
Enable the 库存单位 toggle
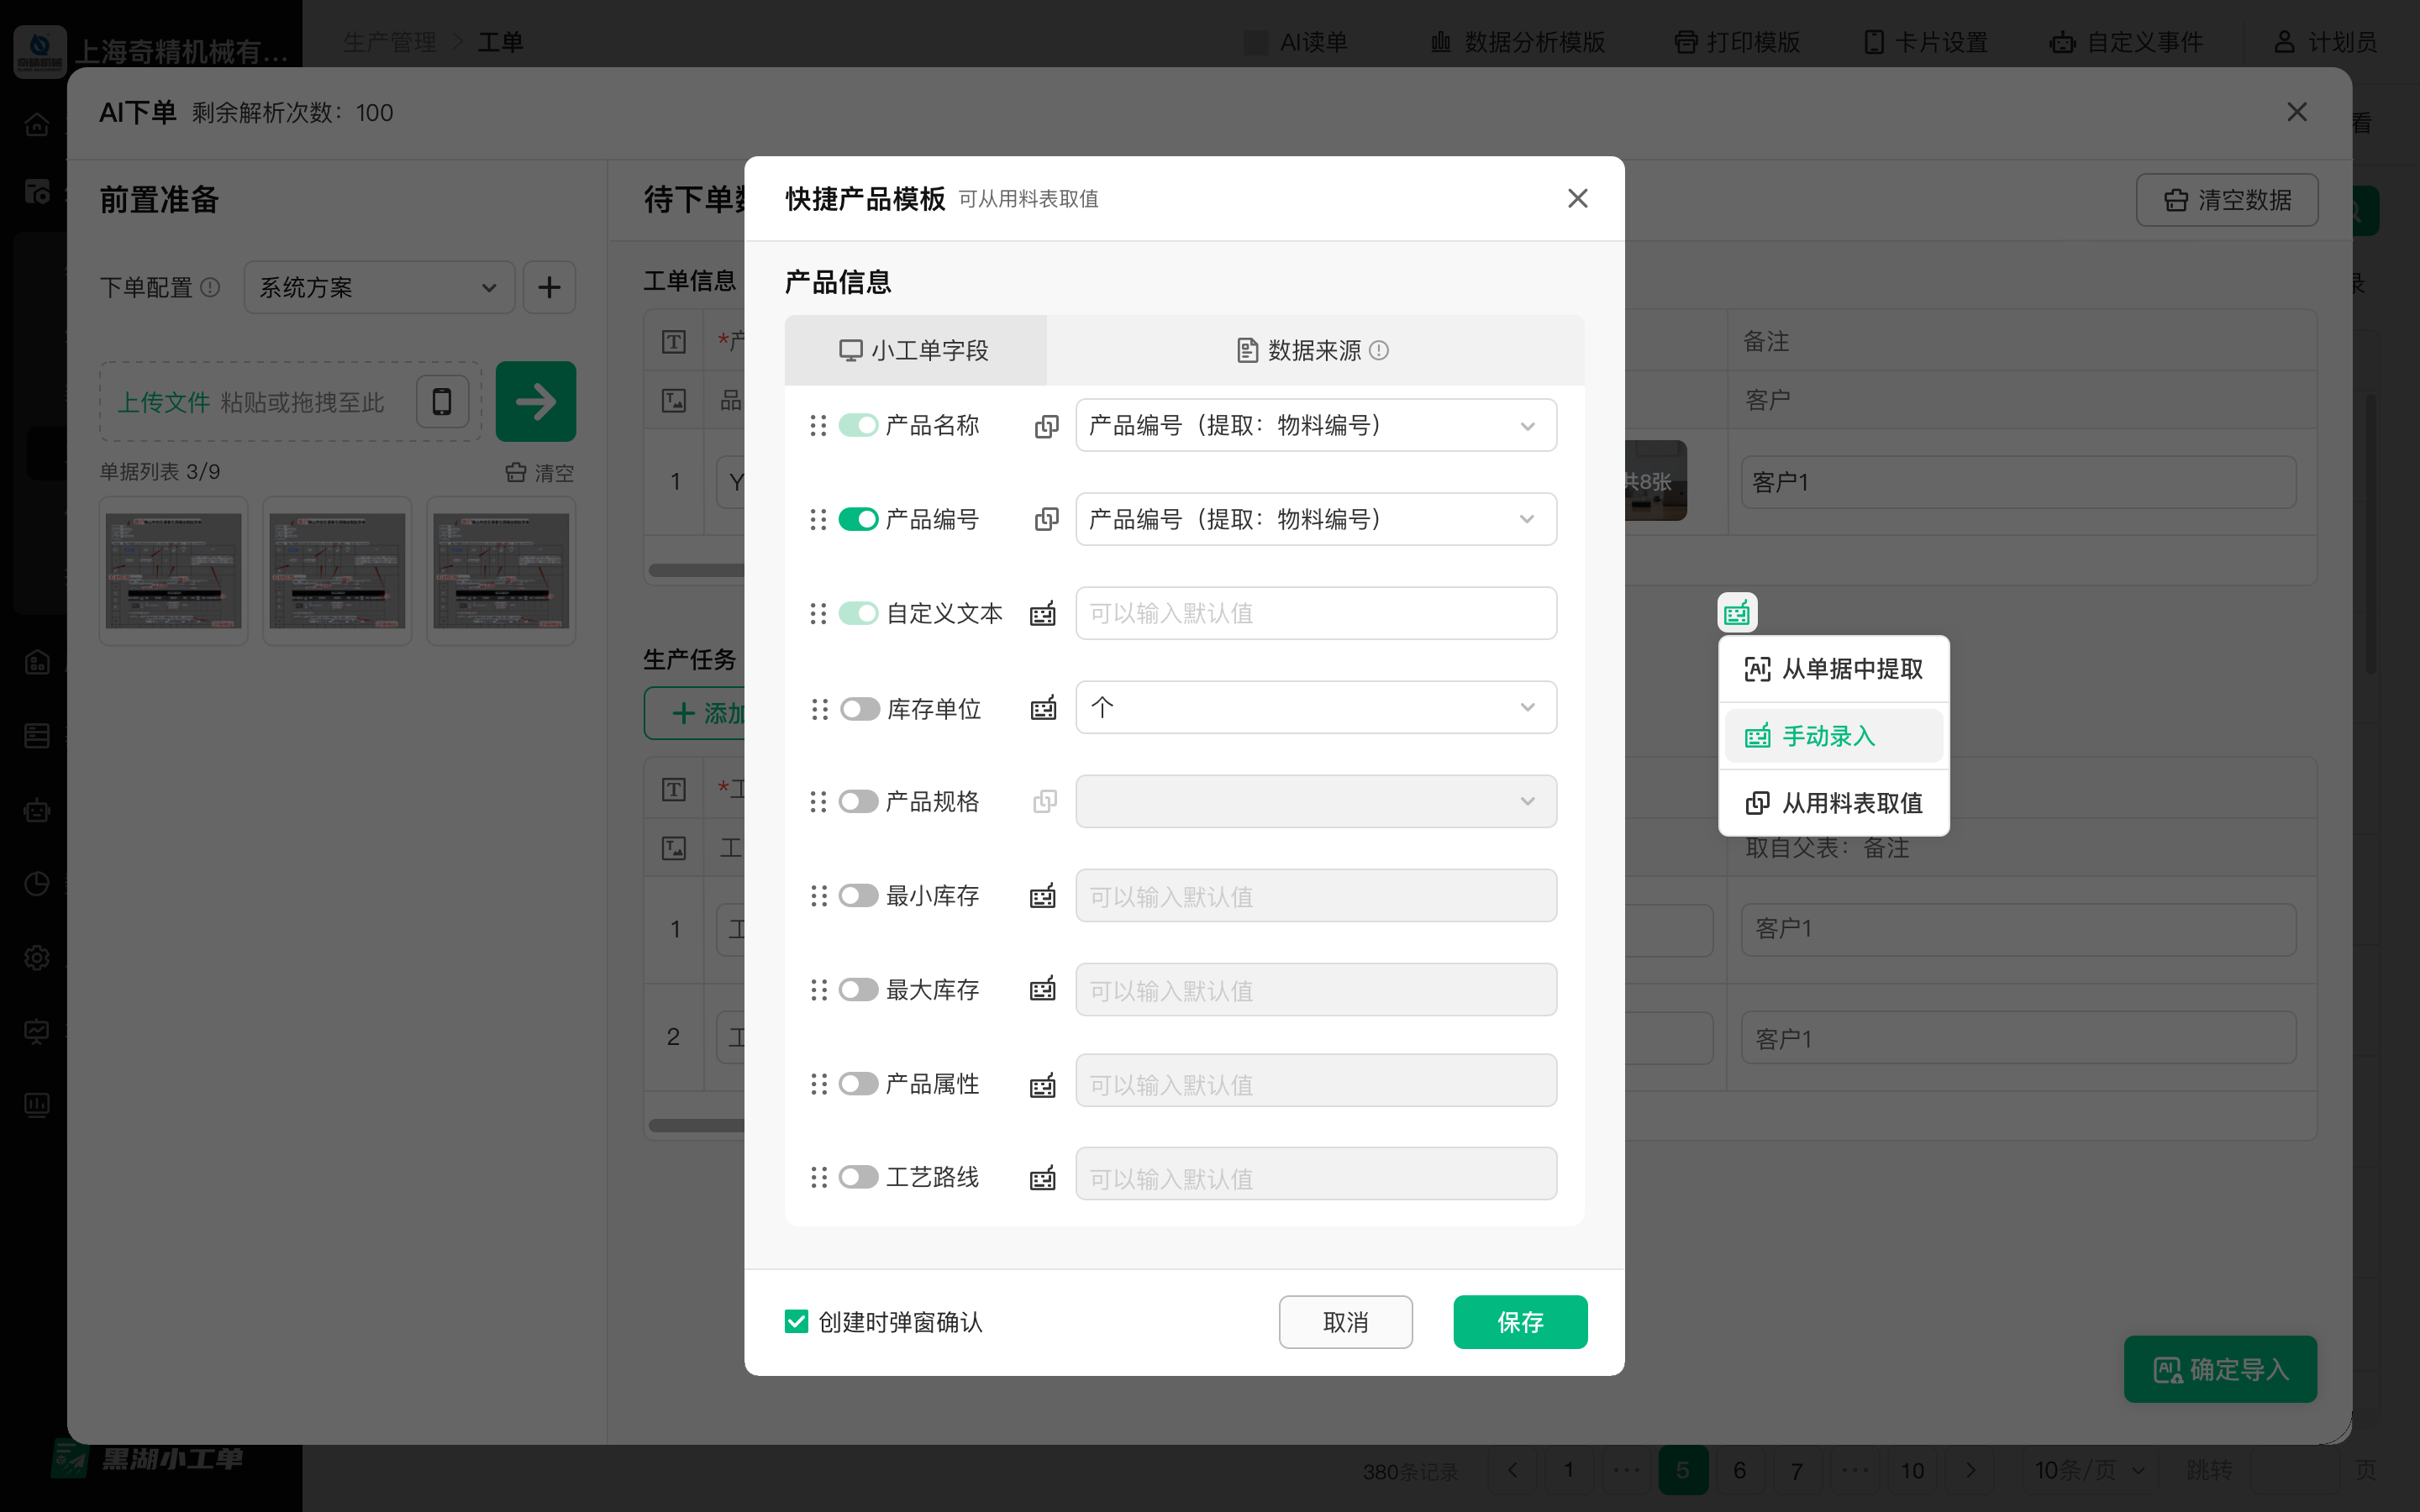tap(857, 708)
